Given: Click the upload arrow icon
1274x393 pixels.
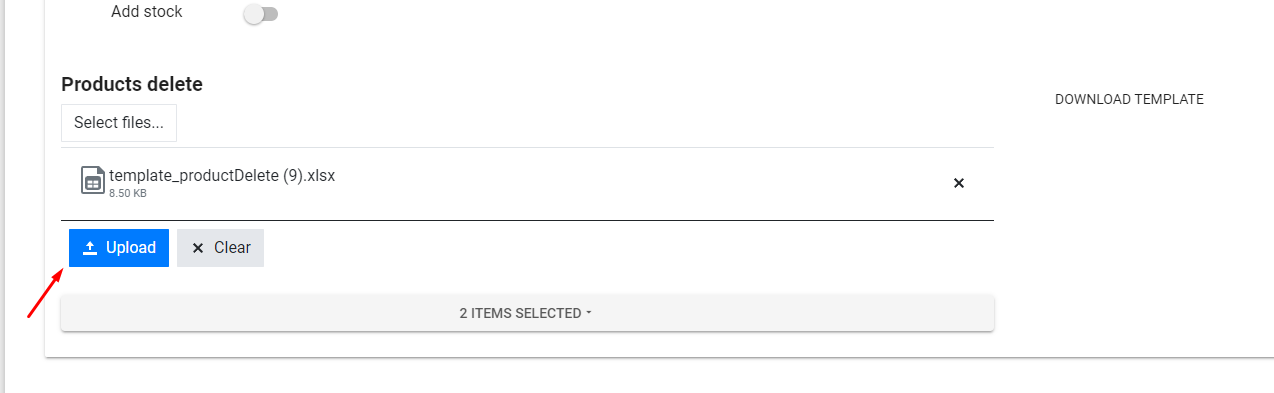Looking at the screenshot, I should pos(90,248).
